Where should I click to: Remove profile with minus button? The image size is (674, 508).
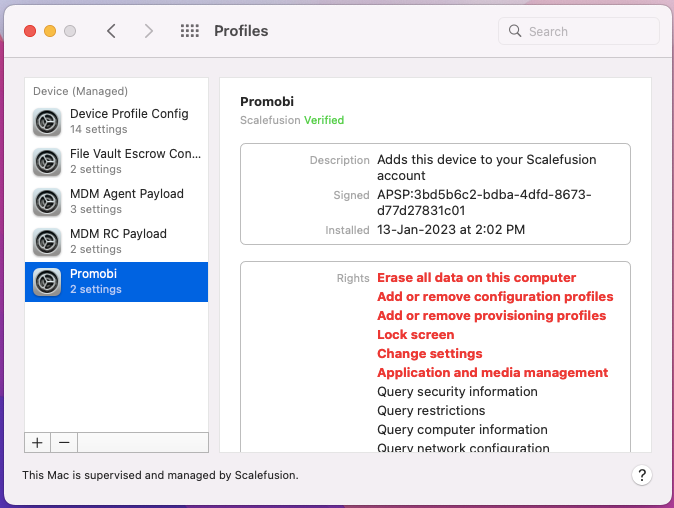pos(64,443)
